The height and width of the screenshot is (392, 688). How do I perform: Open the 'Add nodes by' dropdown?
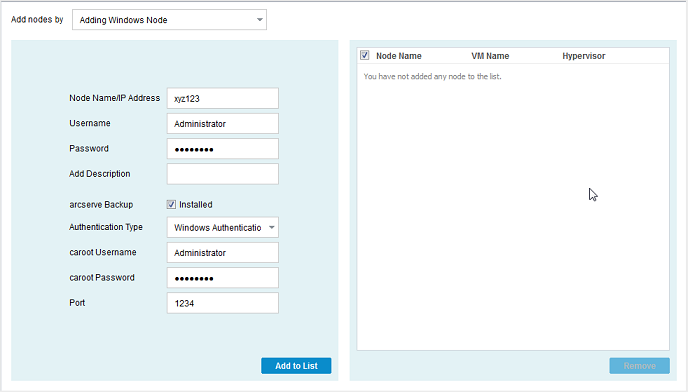[169, 20]
